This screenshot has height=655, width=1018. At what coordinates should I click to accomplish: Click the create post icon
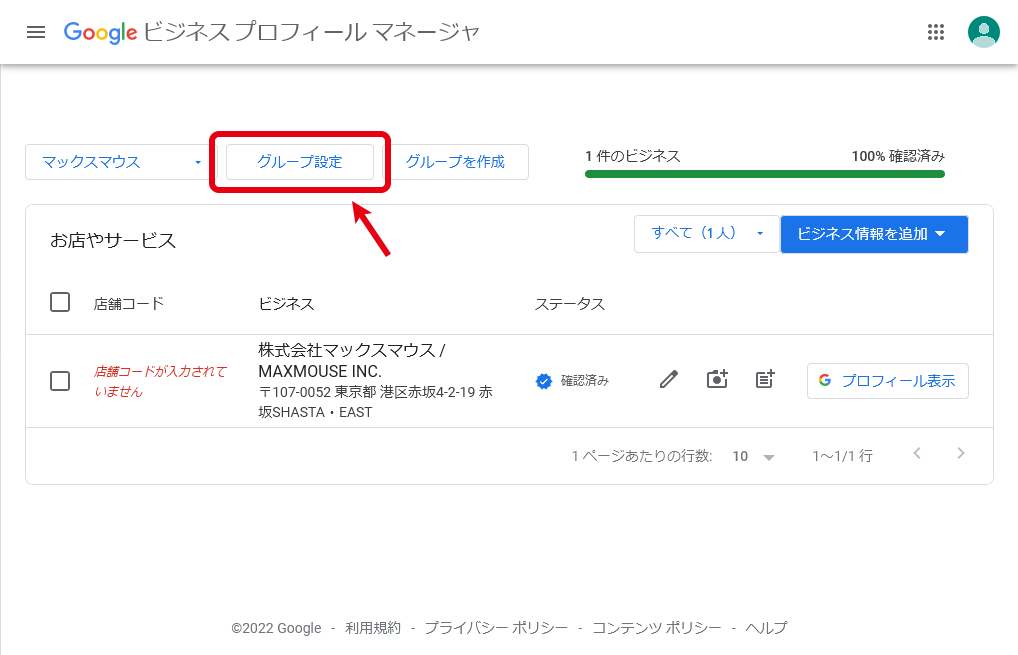[765, 380]
